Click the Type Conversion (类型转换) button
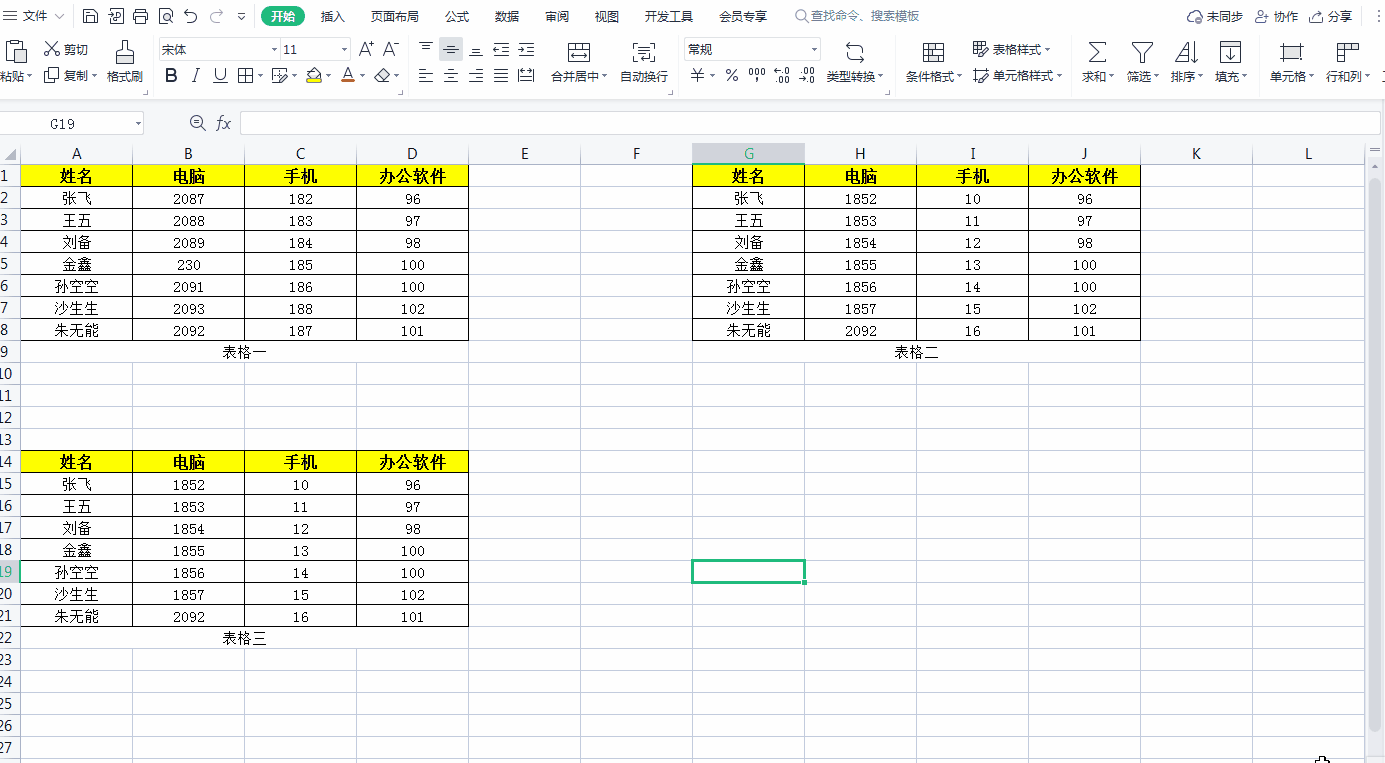 click(x=855, y=61)
